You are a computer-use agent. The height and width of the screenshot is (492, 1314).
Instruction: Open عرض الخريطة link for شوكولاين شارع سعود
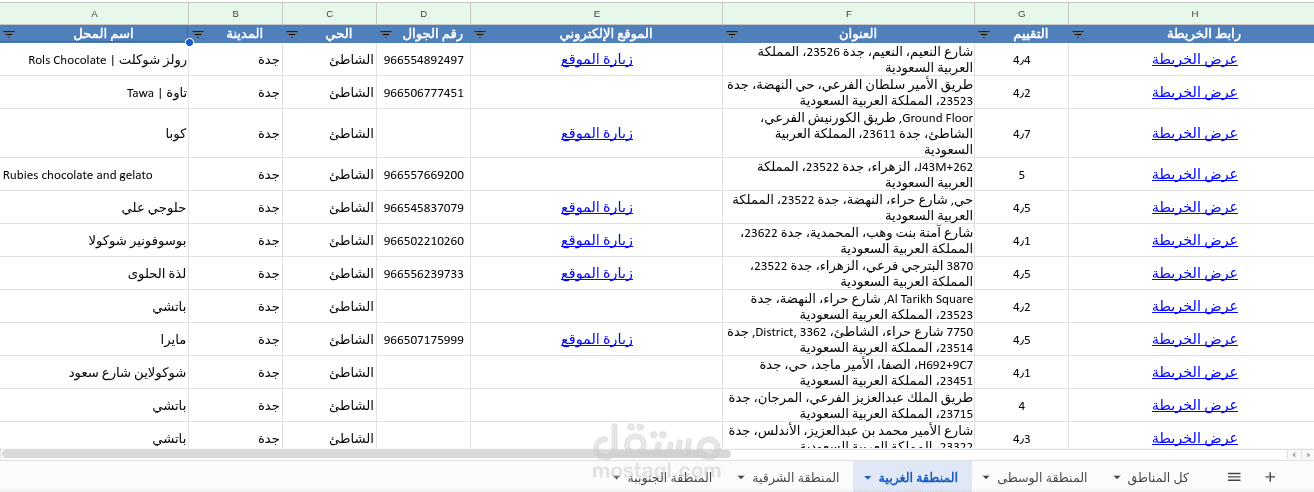(x=1195, y=372)
